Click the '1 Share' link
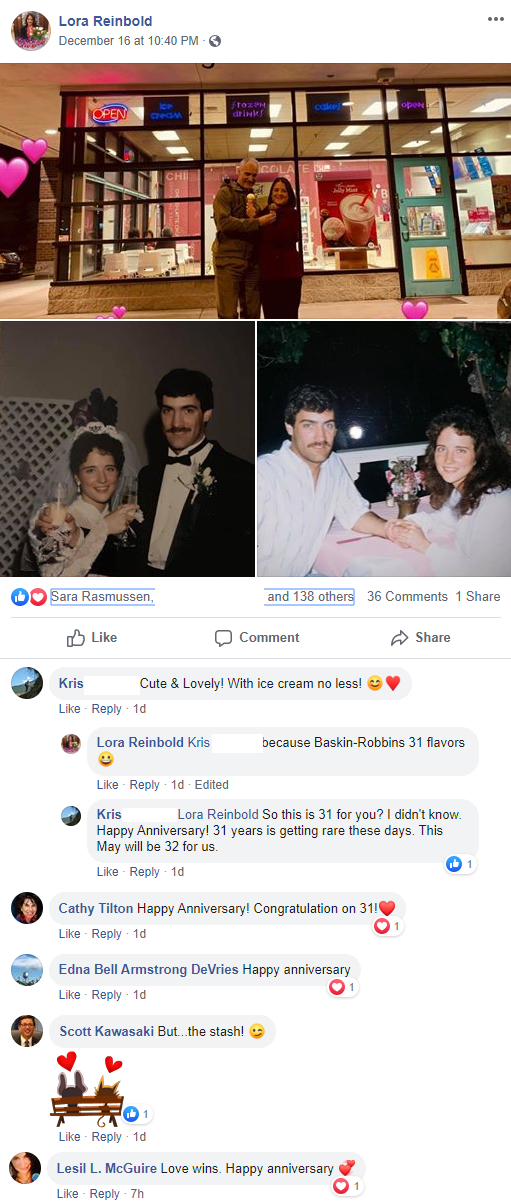Screen dimensions: 511x1204 (478, 596)
